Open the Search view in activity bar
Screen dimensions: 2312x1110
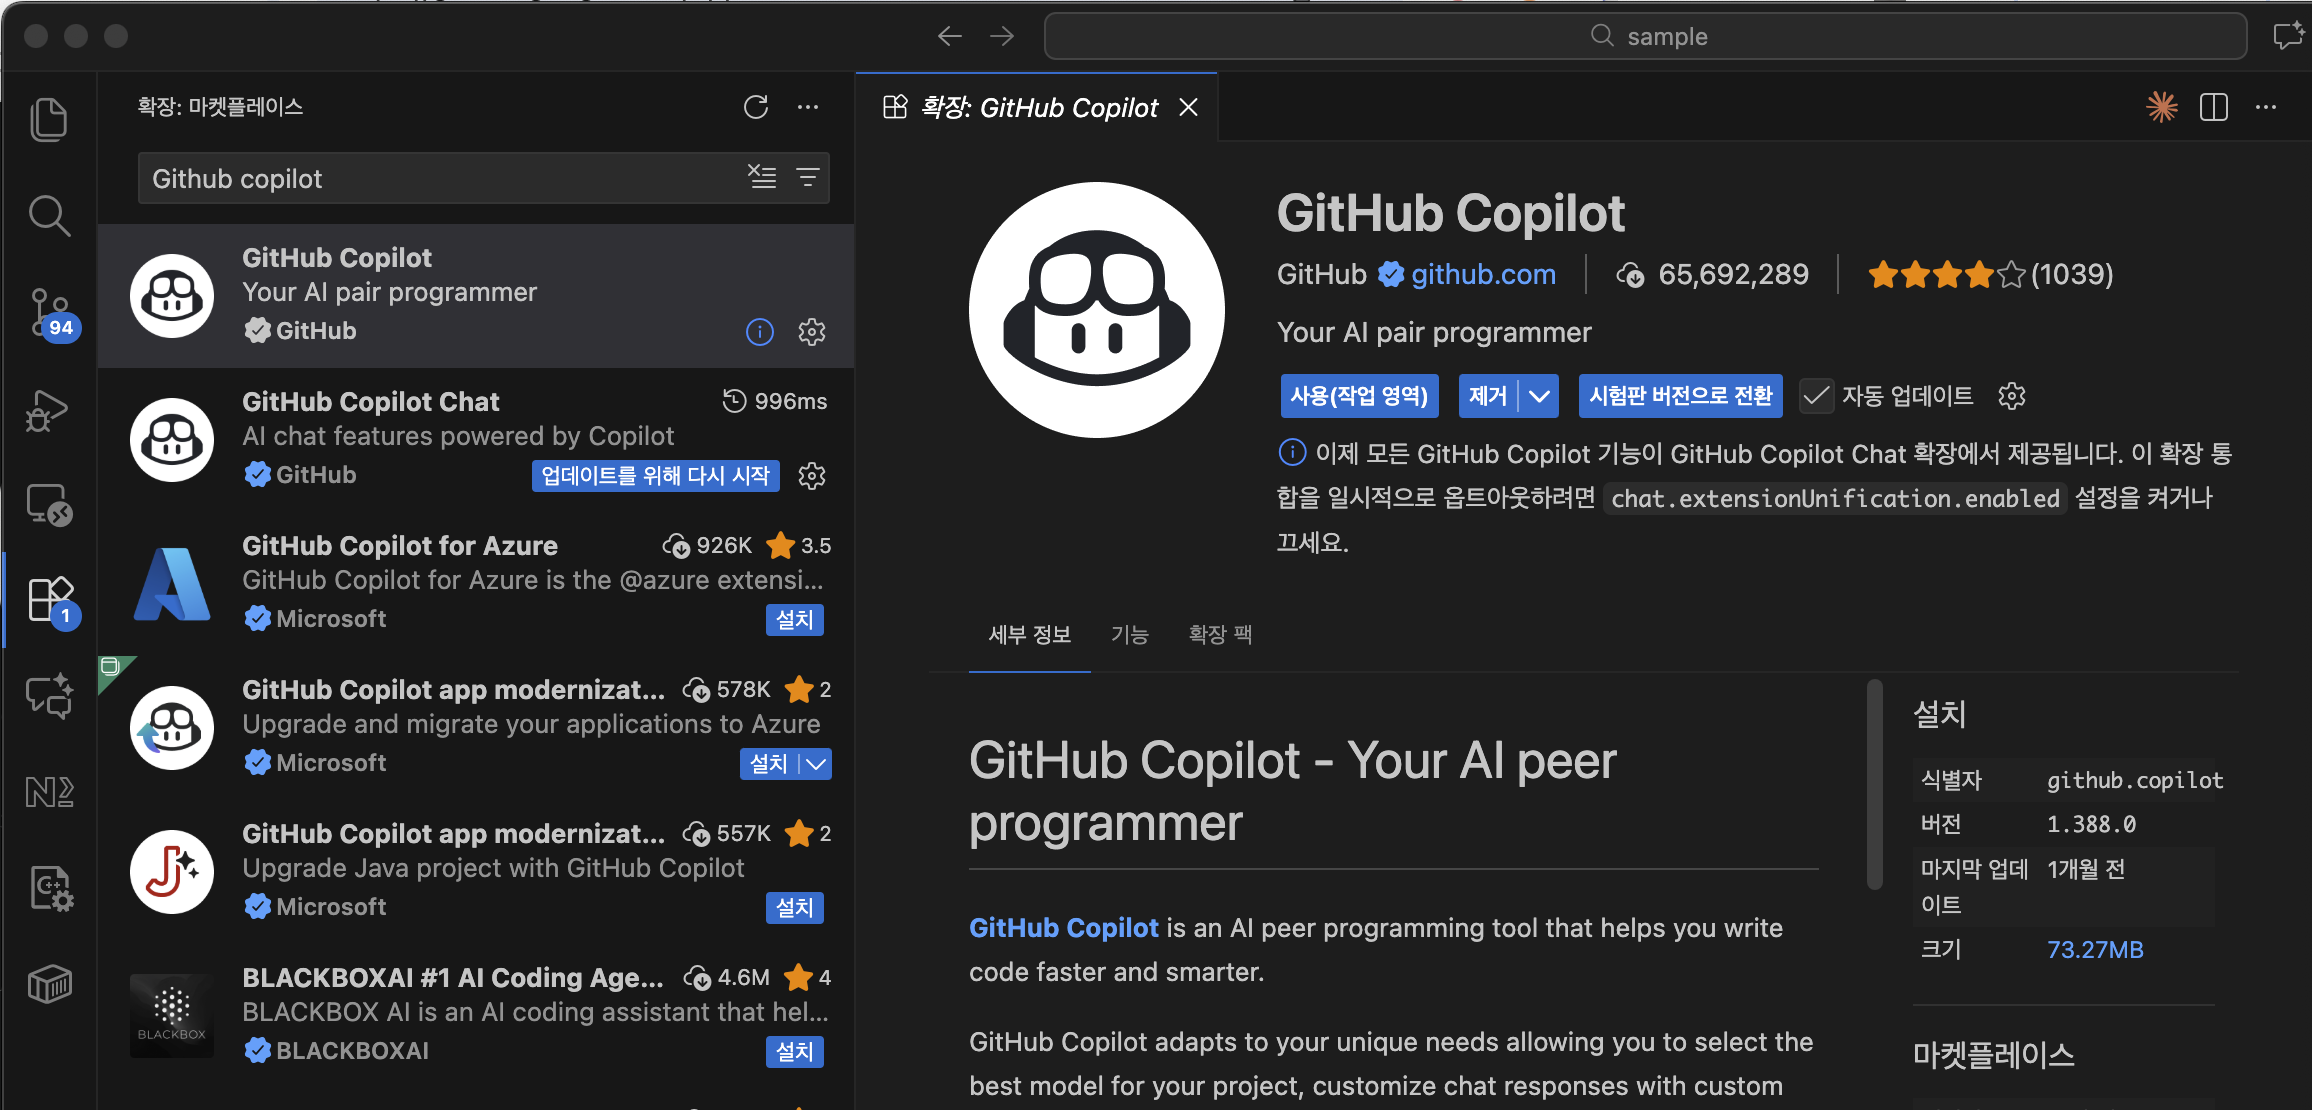[49, 216]
